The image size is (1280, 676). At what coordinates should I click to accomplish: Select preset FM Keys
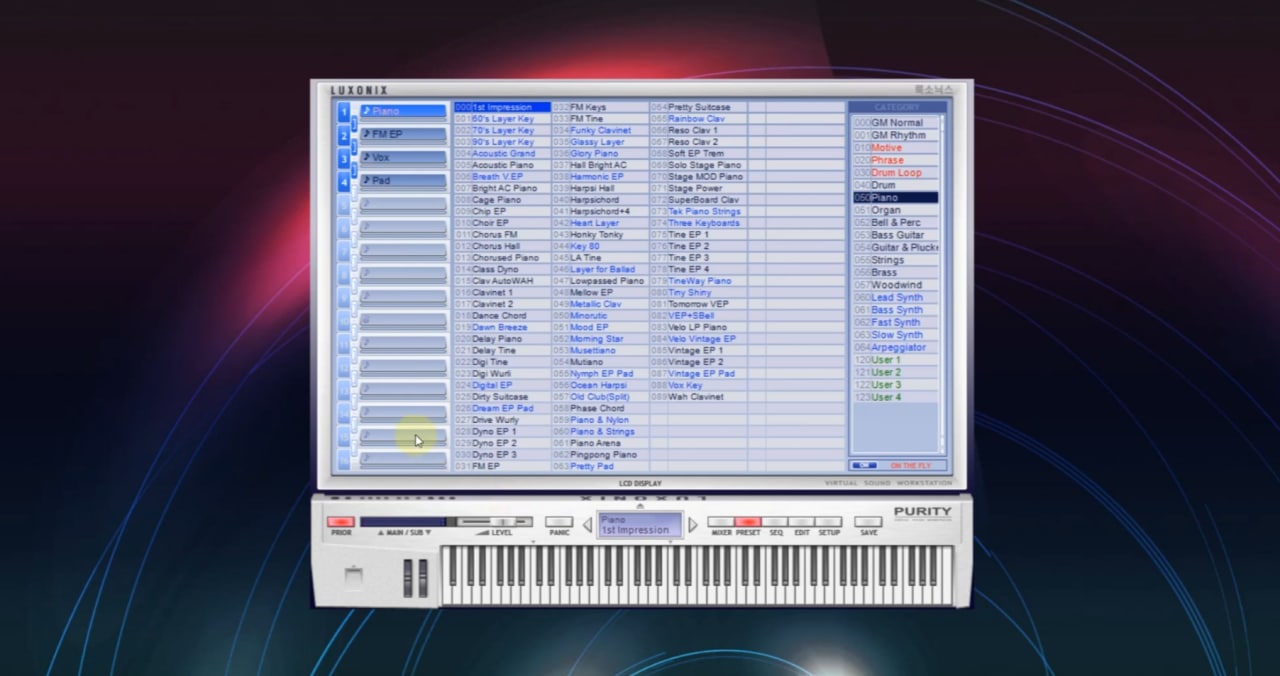600,107
